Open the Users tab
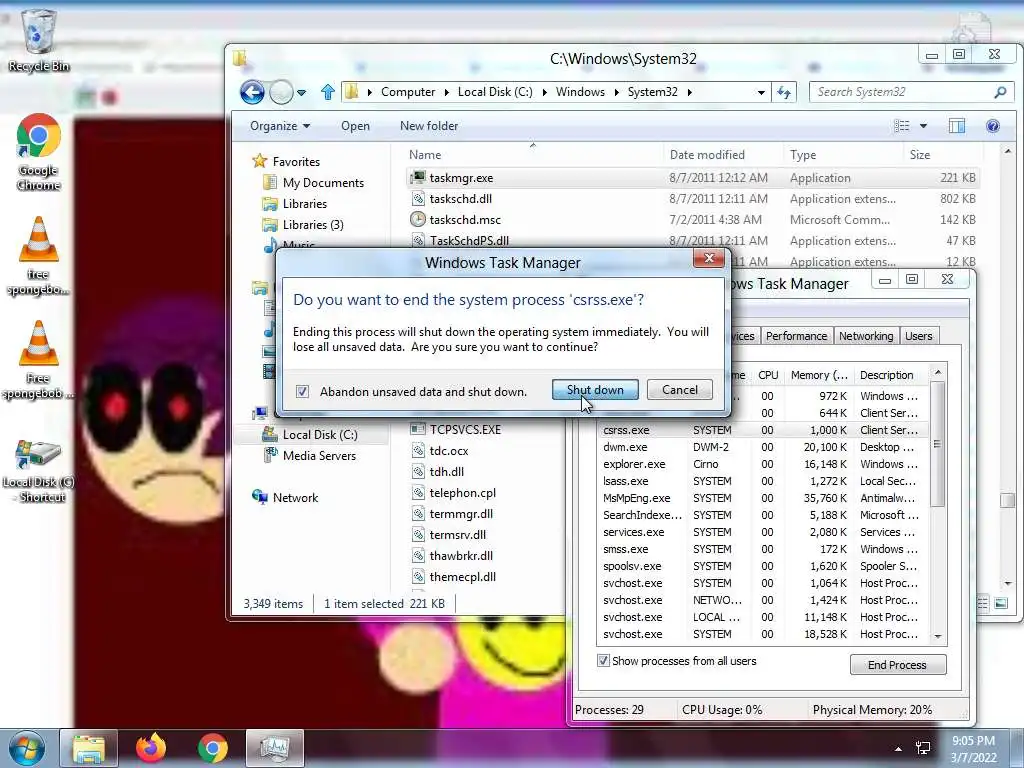1024x768 pixels. coord(918,336)
